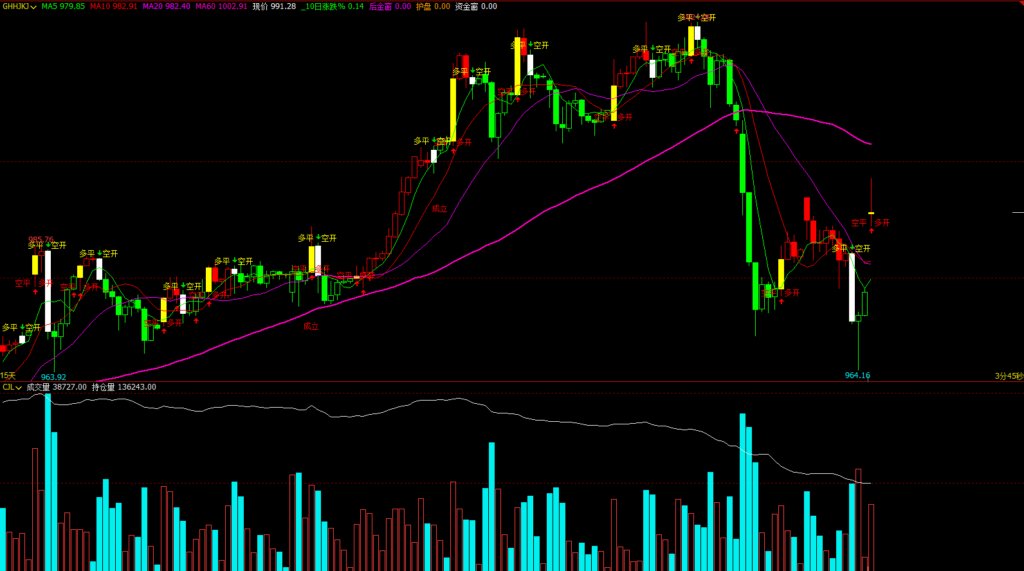Image resolution: width=1024 pixels, height=571 pixels.
Task: Select the MA60 1002.91 indicator label
Action: tap(221, 6)
